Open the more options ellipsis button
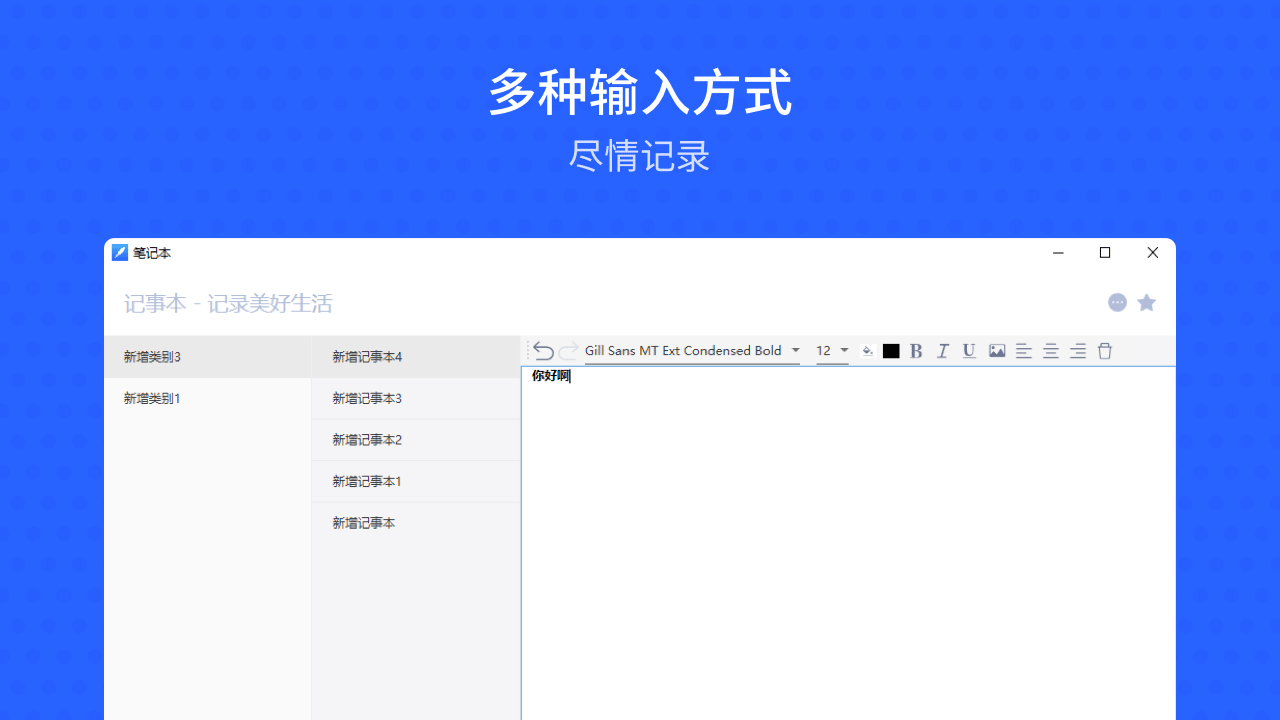1280x720 pixels. click(x=1118, y=302)
